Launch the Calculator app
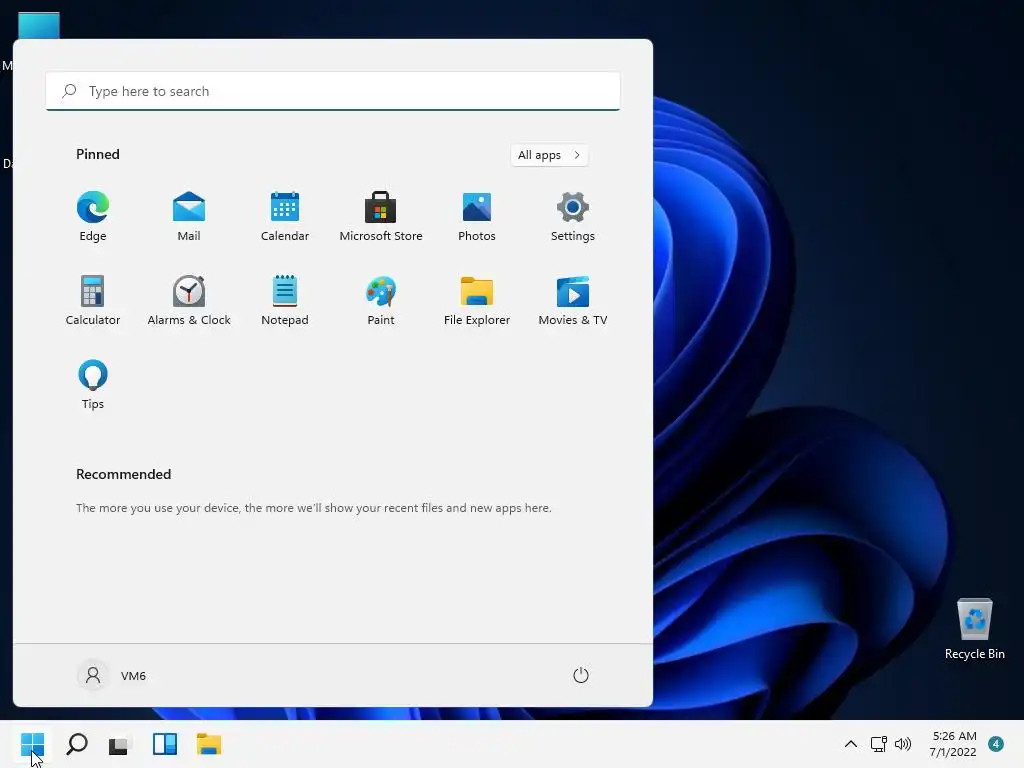Viewport: 1024px width, 768px height. [x=93, y=301]
